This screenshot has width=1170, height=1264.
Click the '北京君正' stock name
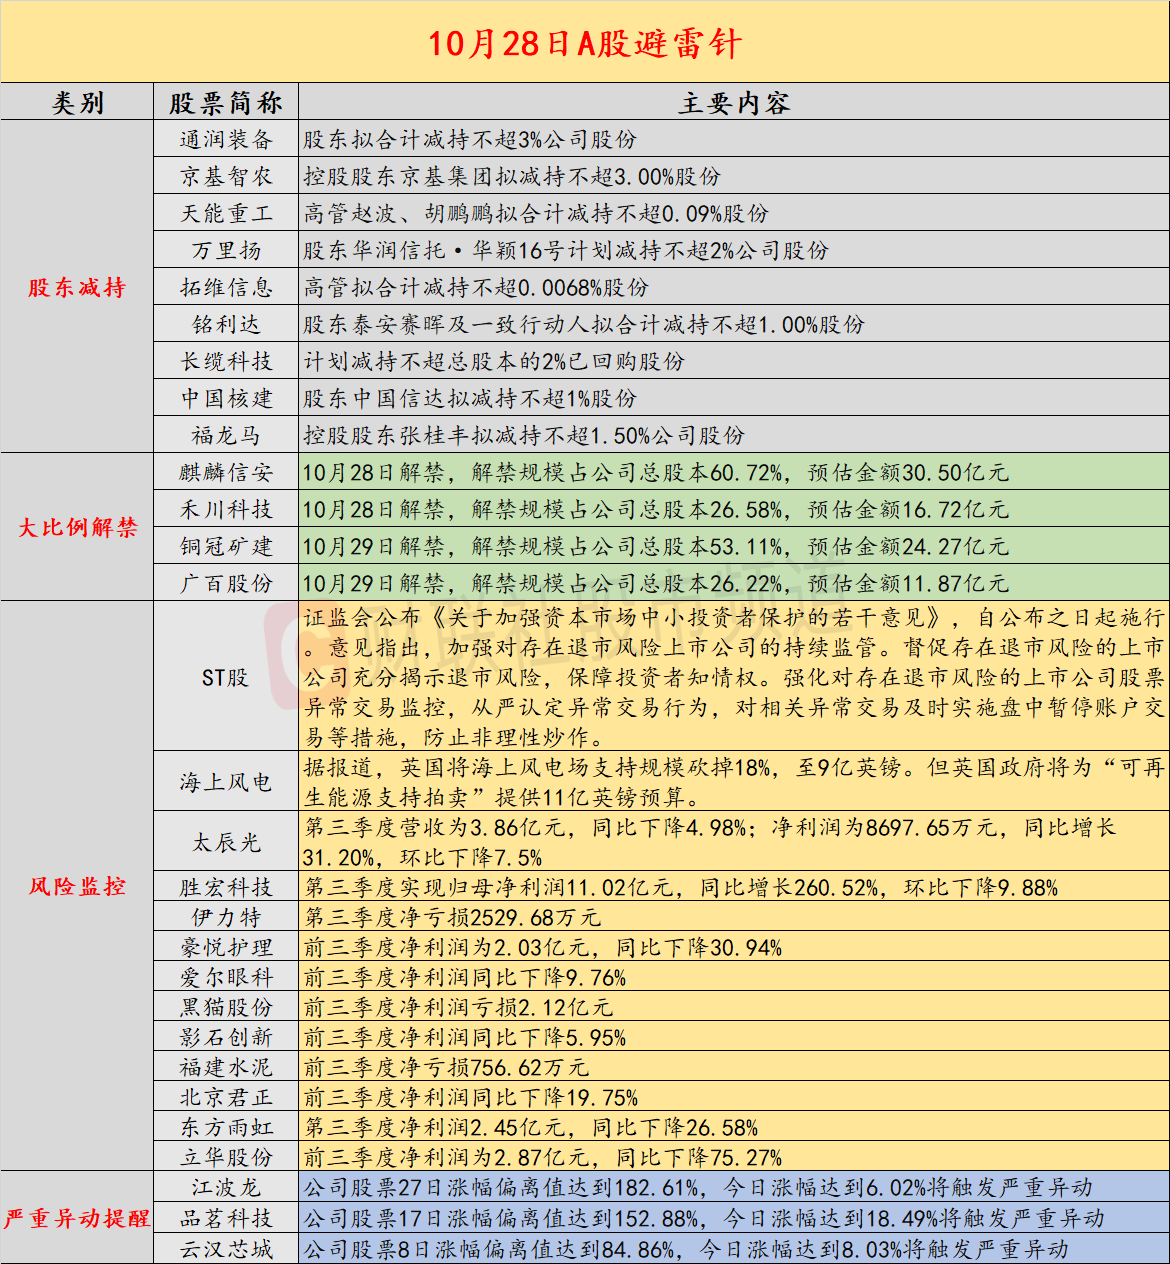coord(226,1097)
